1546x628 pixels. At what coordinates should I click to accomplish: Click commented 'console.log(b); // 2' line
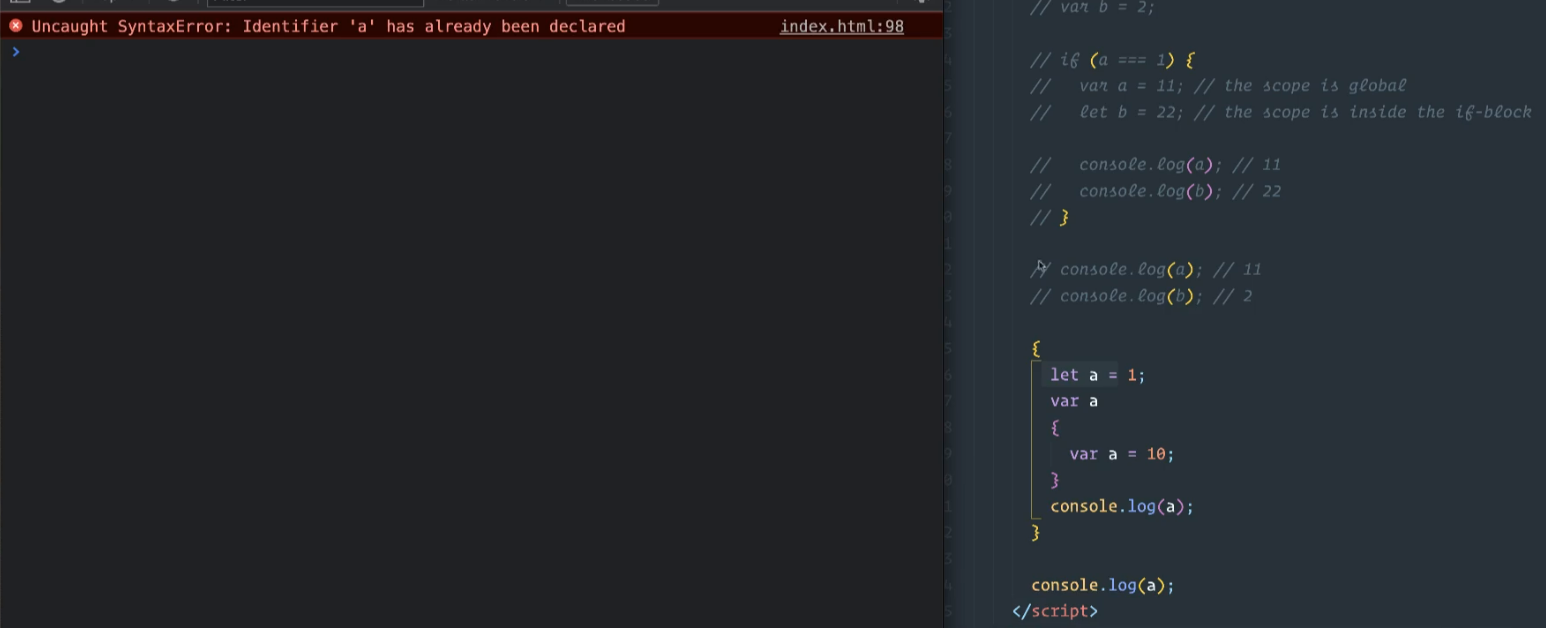(x=1142, y=296)
